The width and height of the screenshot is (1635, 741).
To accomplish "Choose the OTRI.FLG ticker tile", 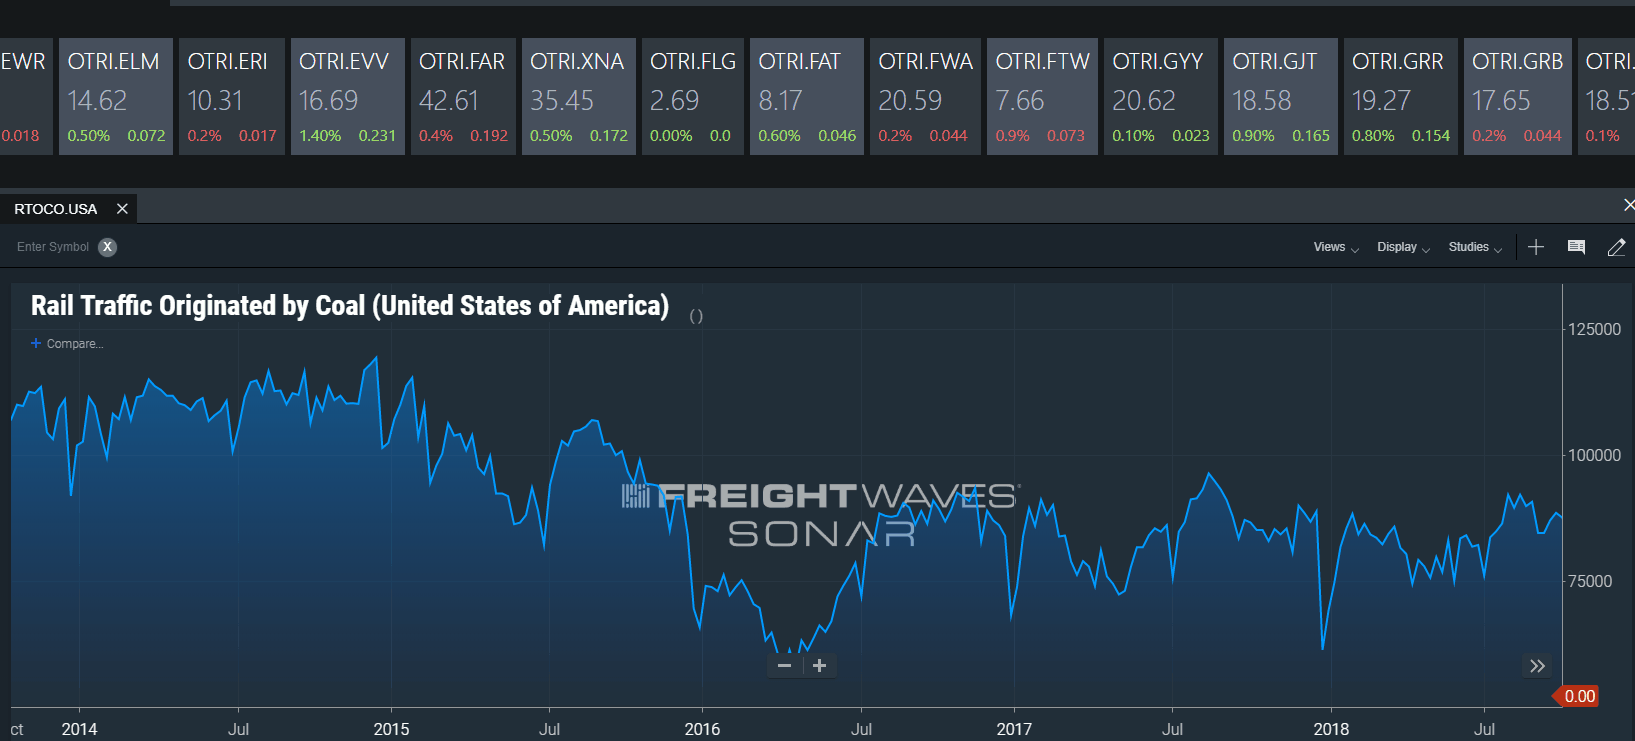I will [692, 97].
